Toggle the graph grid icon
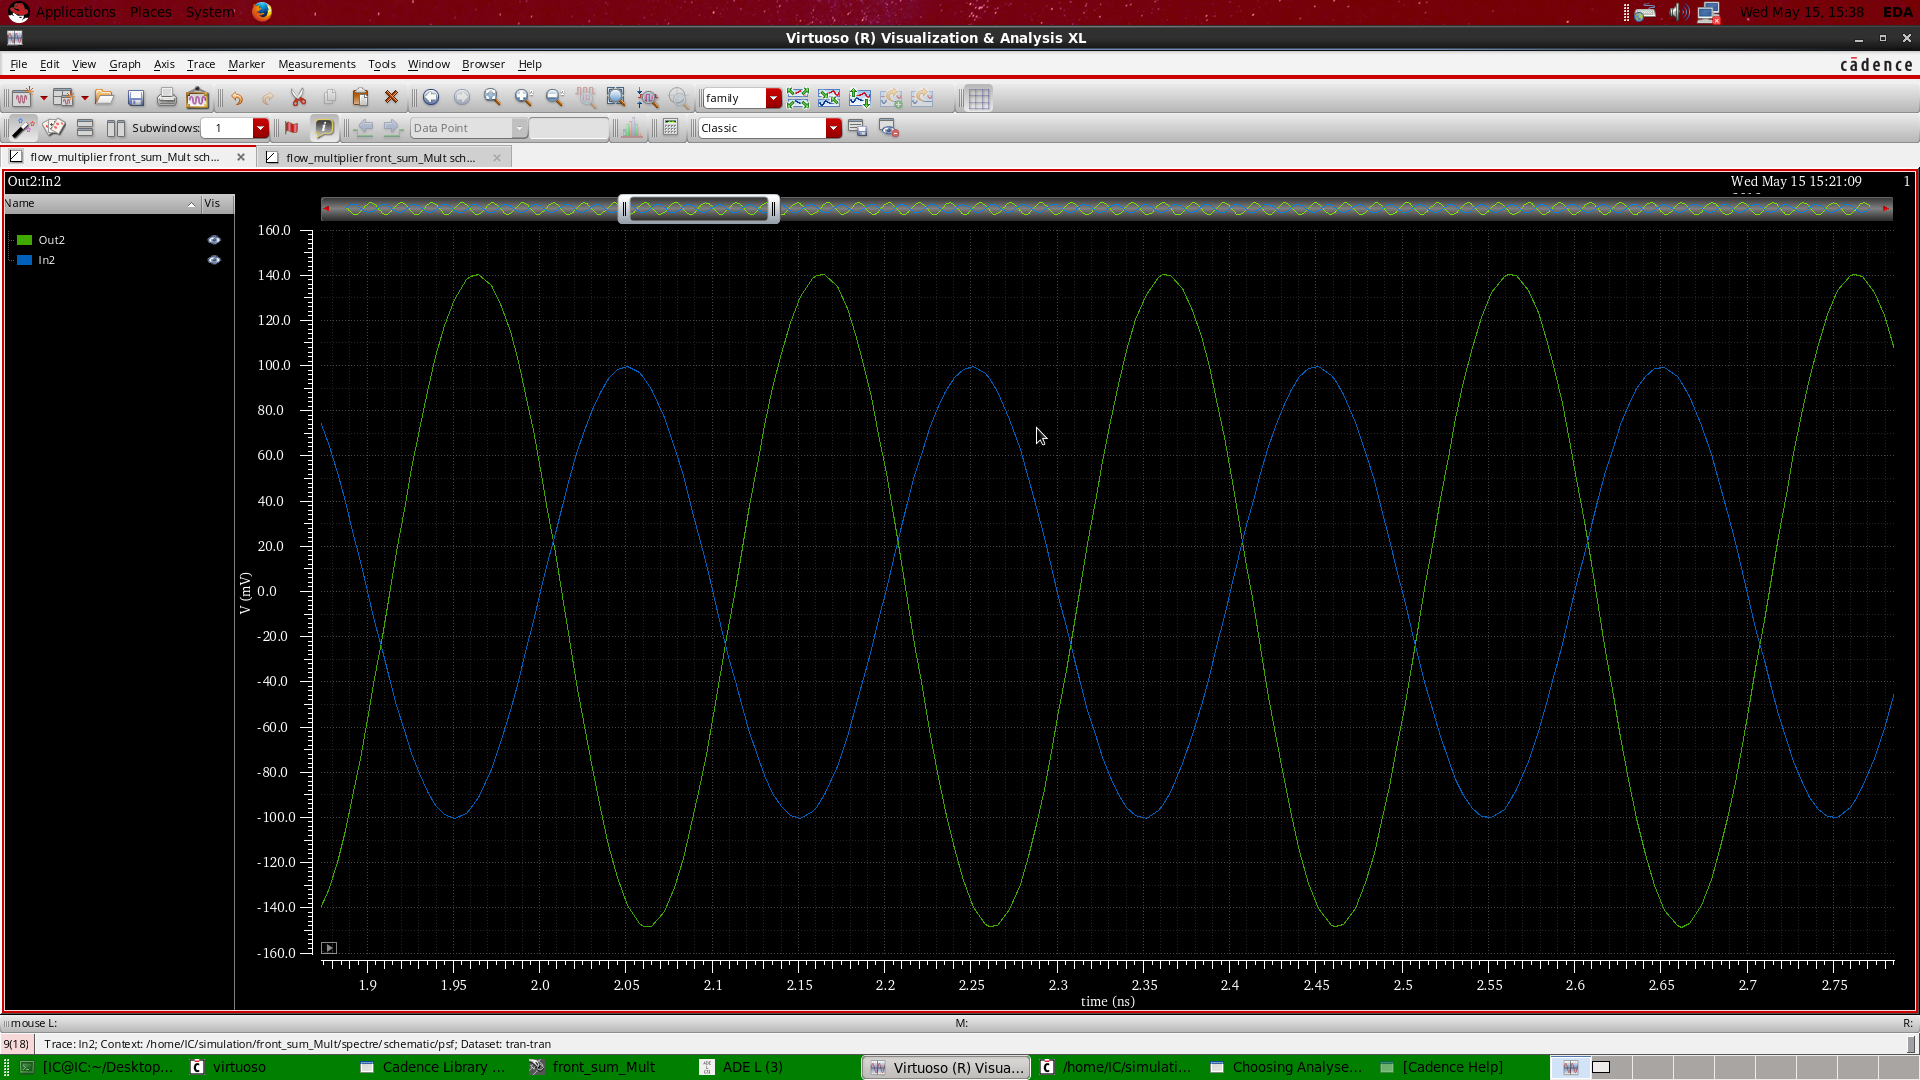The width and height of the screenshot is (1920, 1080). [979, 98]
